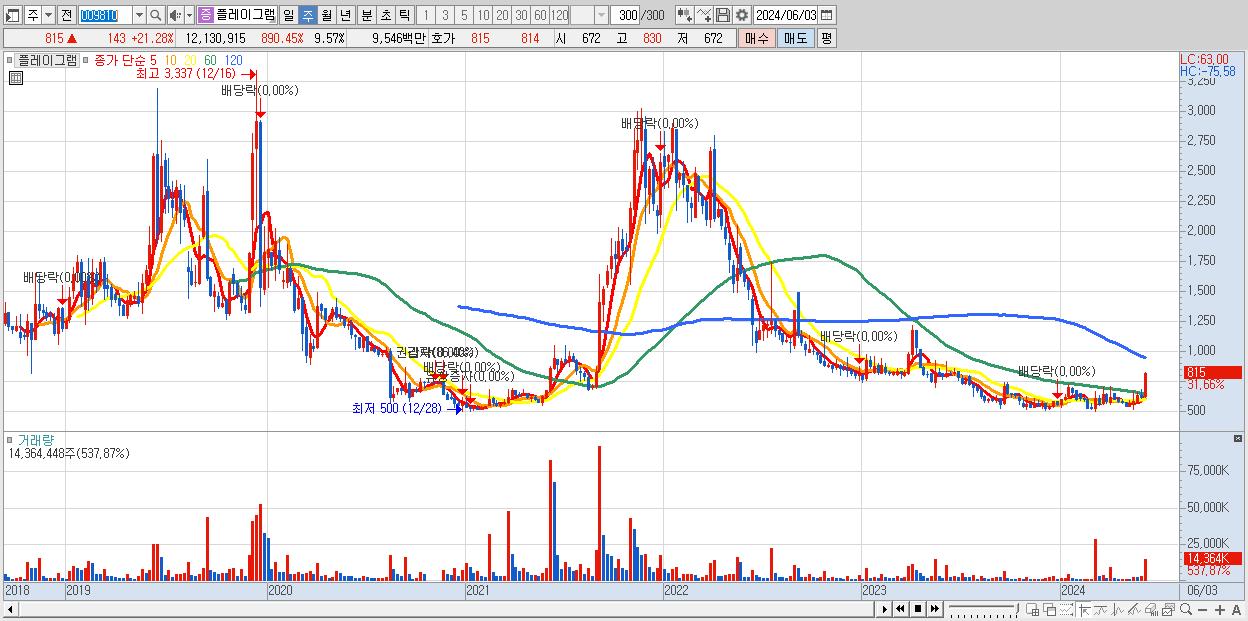The height and width of the screenshot is (621, 1248).
Task: Click the speaker sound icon
Action: click(x=175, y=15)
